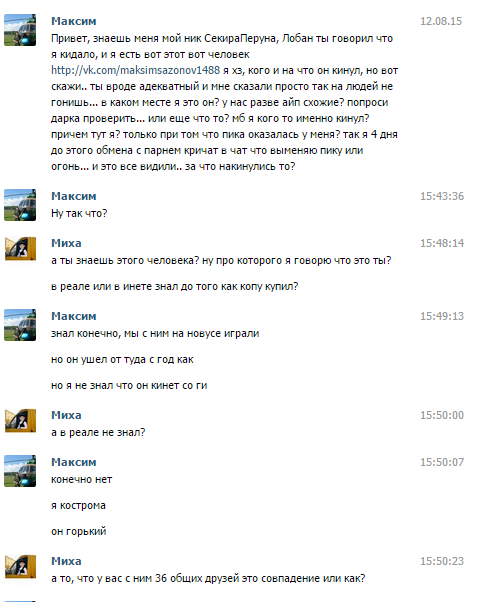
Task: Click Миха name on the 15:50:23 message
Action: pyautogui.click(x=66, y=561)
